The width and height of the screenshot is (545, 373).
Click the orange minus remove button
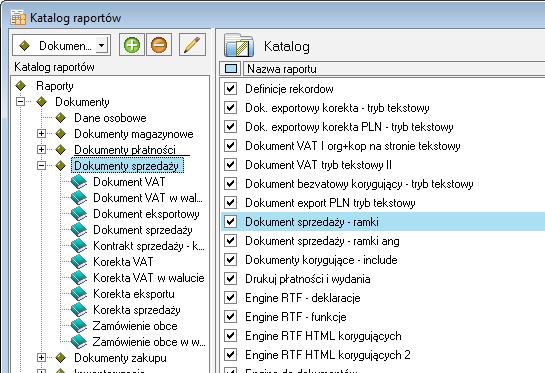[159, 45]
